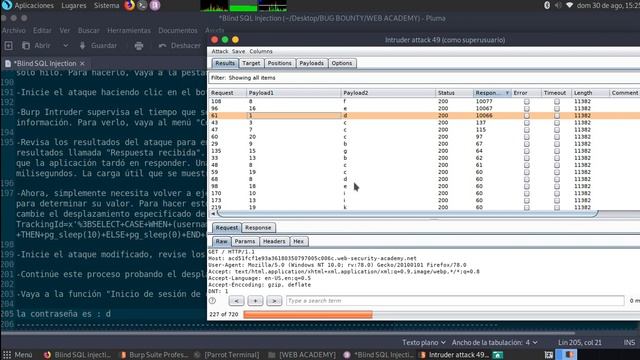Image resolution: width=640 pixels, height=360 pixels.
Task: Open network tray icon
Action: [x=569, y=5]
